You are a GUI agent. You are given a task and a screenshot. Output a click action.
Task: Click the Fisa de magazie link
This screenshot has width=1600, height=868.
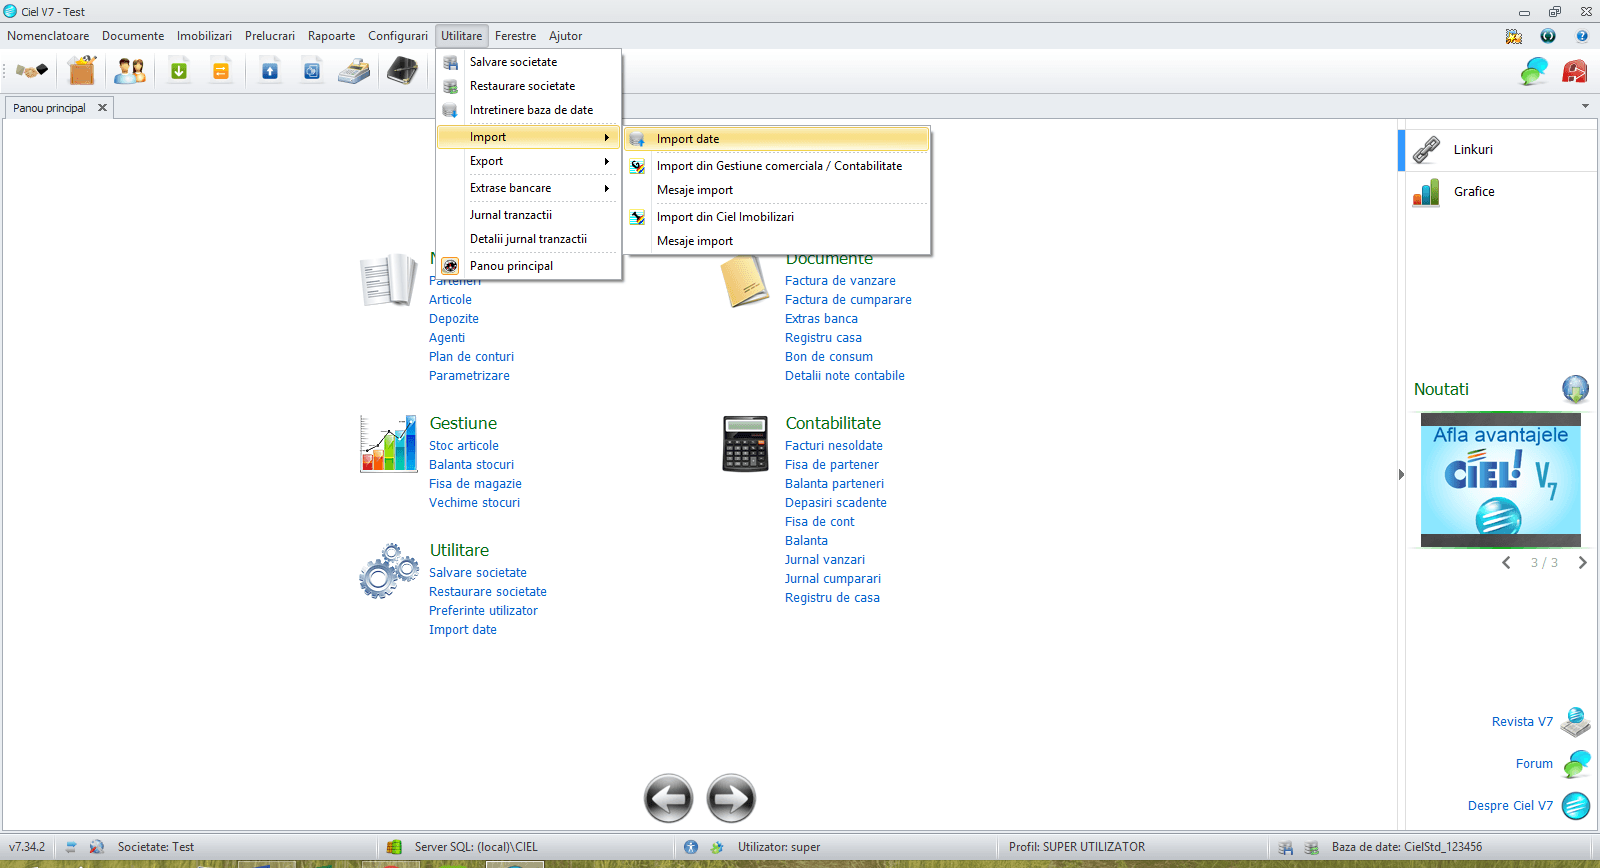475,484
